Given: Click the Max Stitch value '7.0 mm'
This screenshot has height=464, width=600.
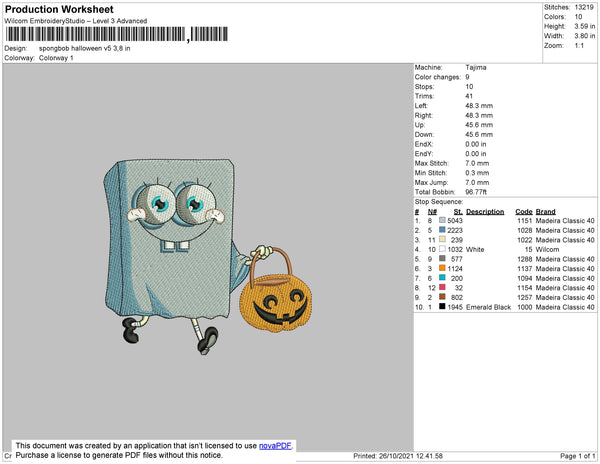Looking at the screenshot, I should coord(477,163).
